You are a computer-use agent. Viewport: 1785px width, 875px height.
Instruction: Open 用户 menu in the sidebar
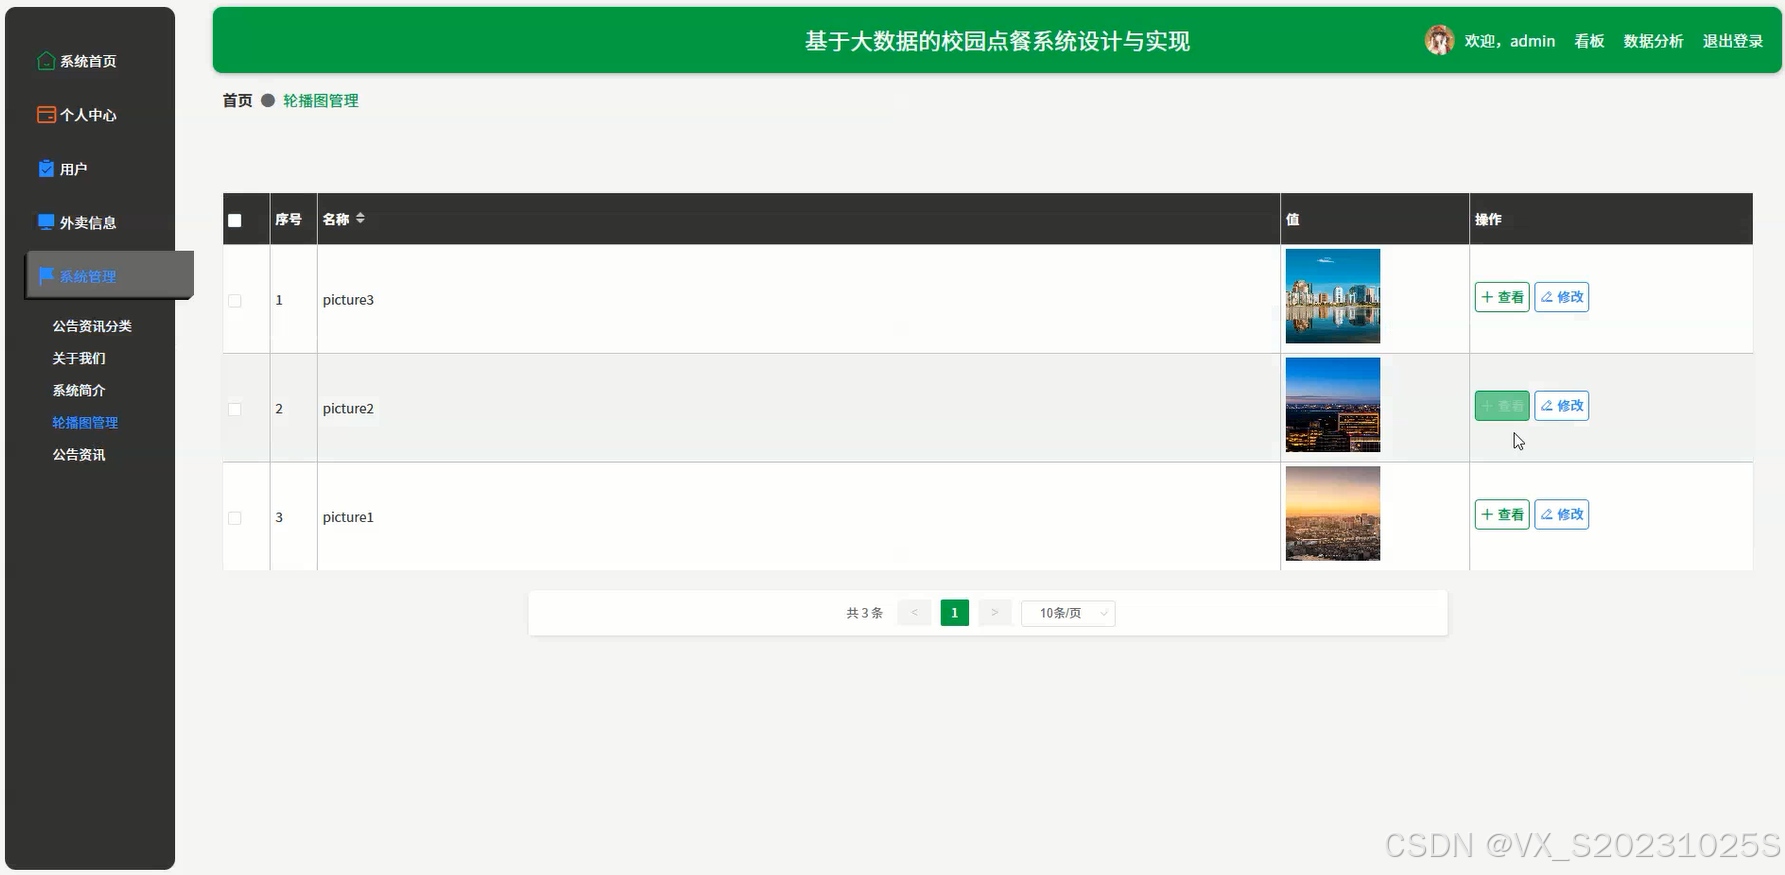tap(73, 169)
